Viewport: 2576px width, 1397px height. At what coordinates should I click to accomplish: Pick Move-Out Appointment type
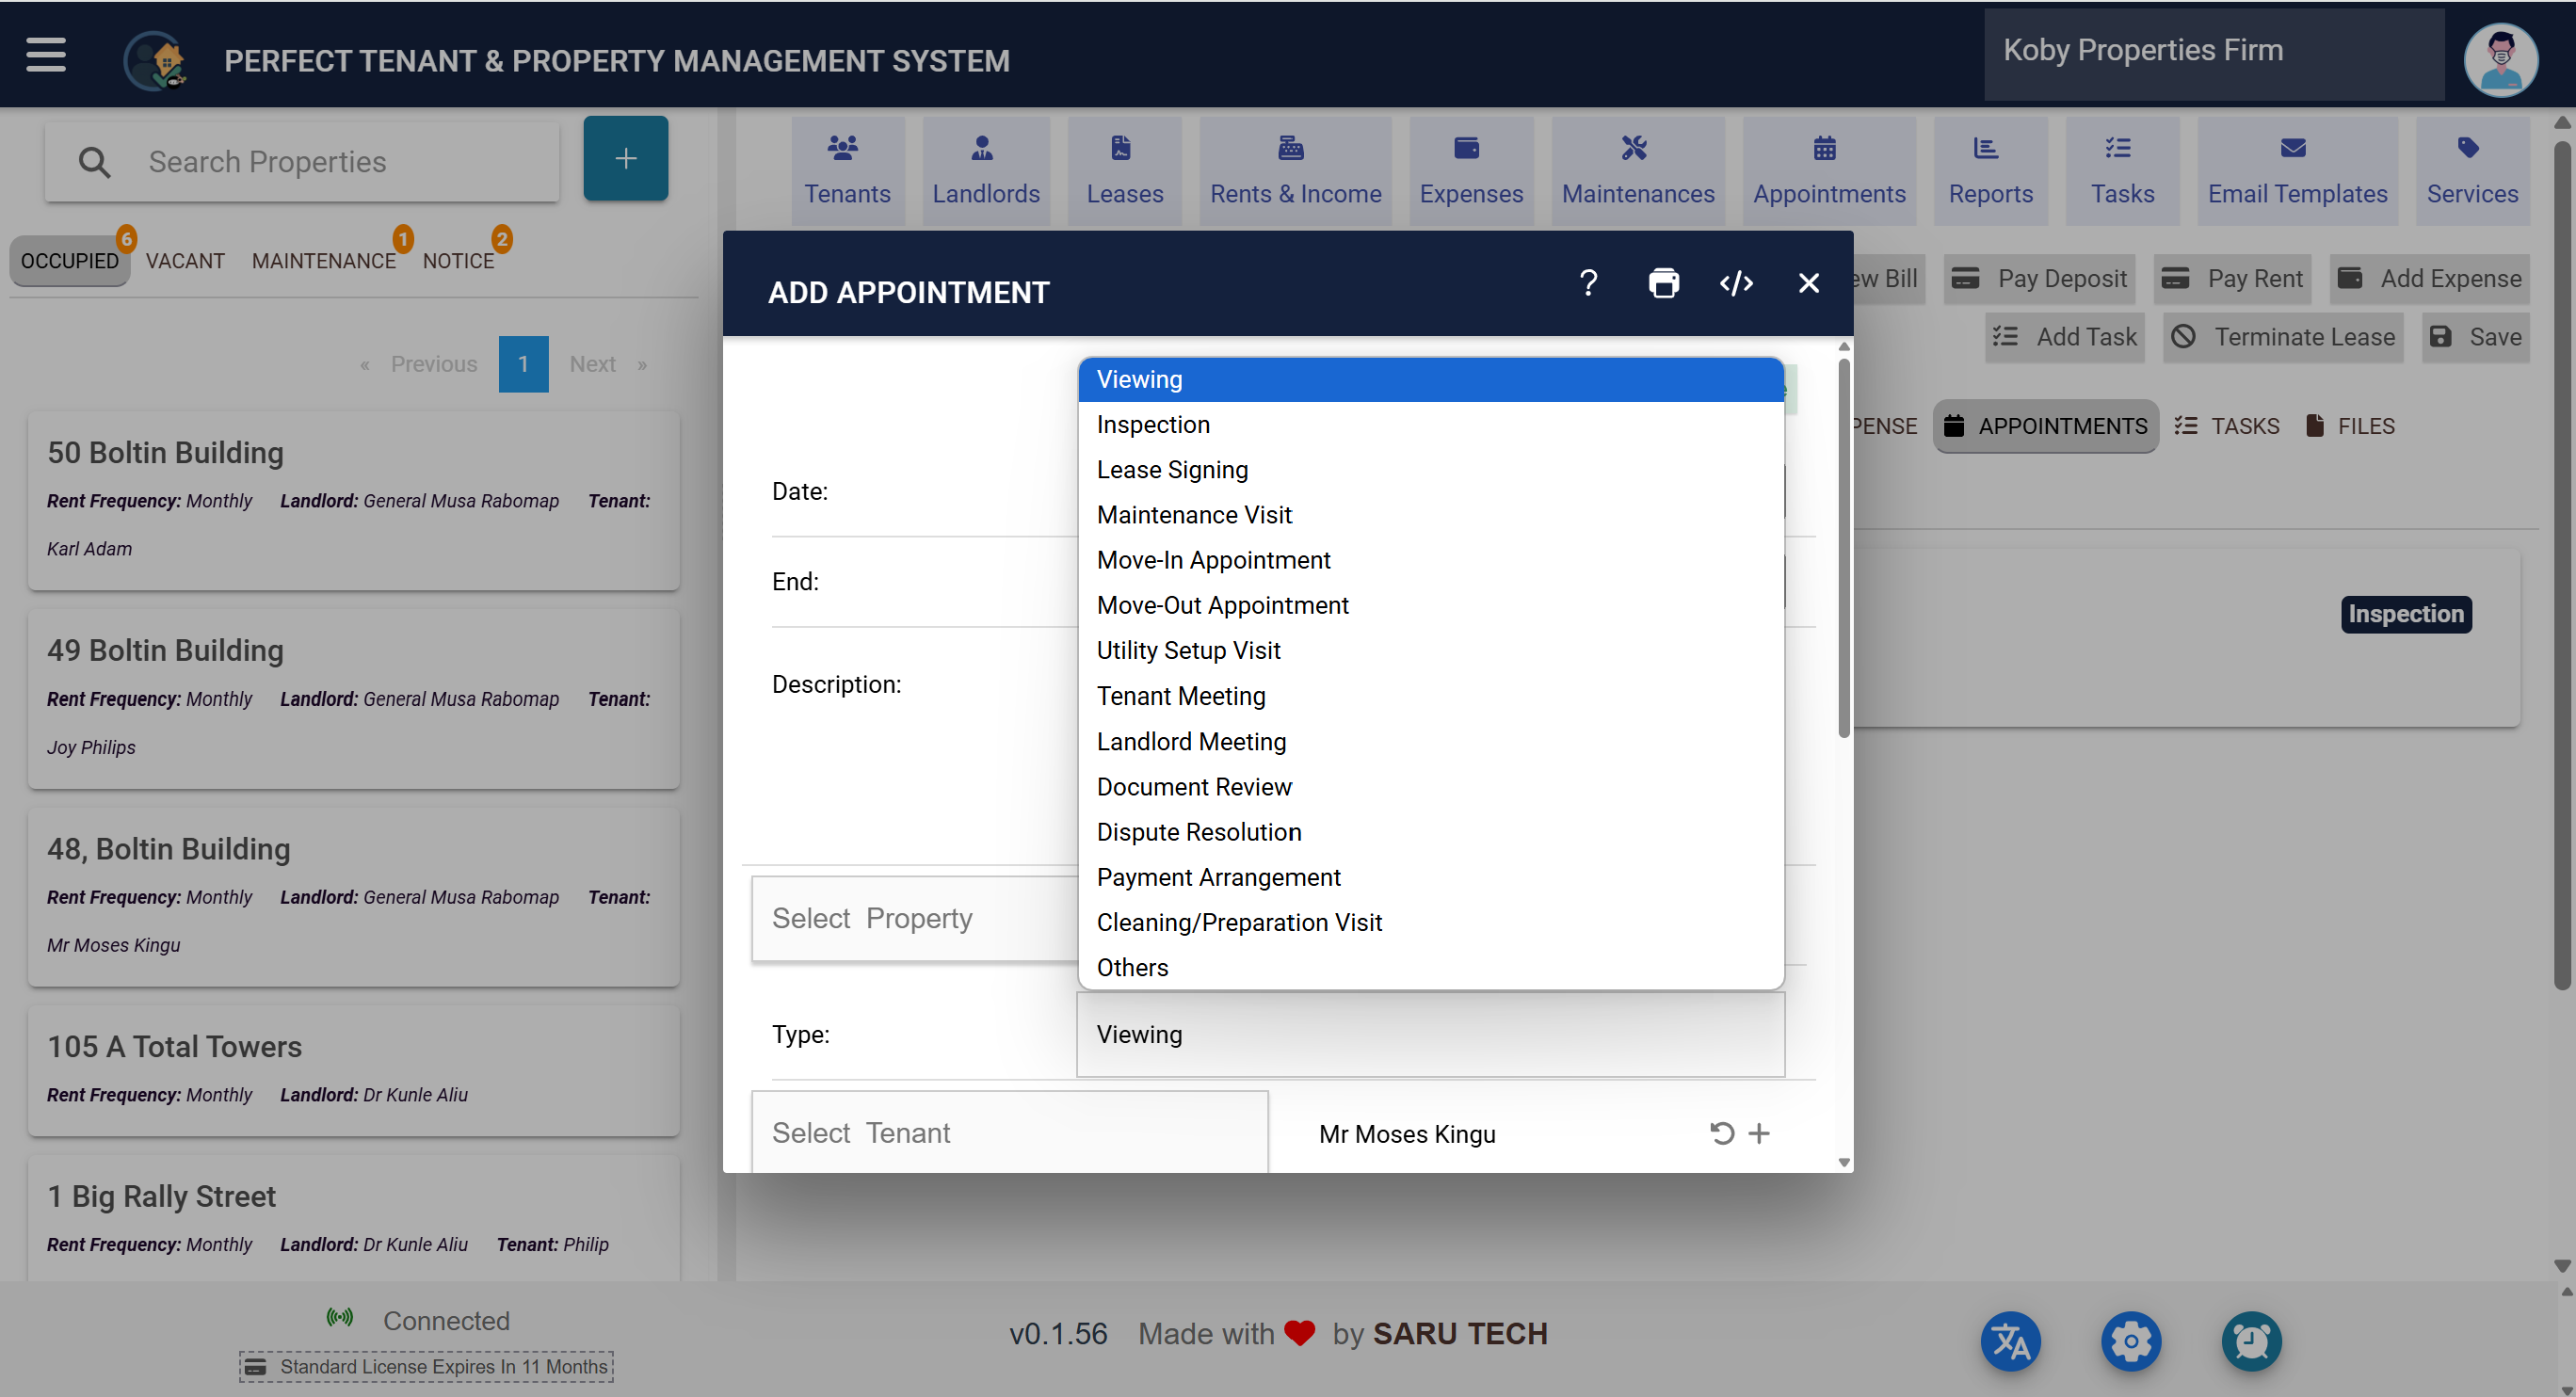[x=1431, y=605]
